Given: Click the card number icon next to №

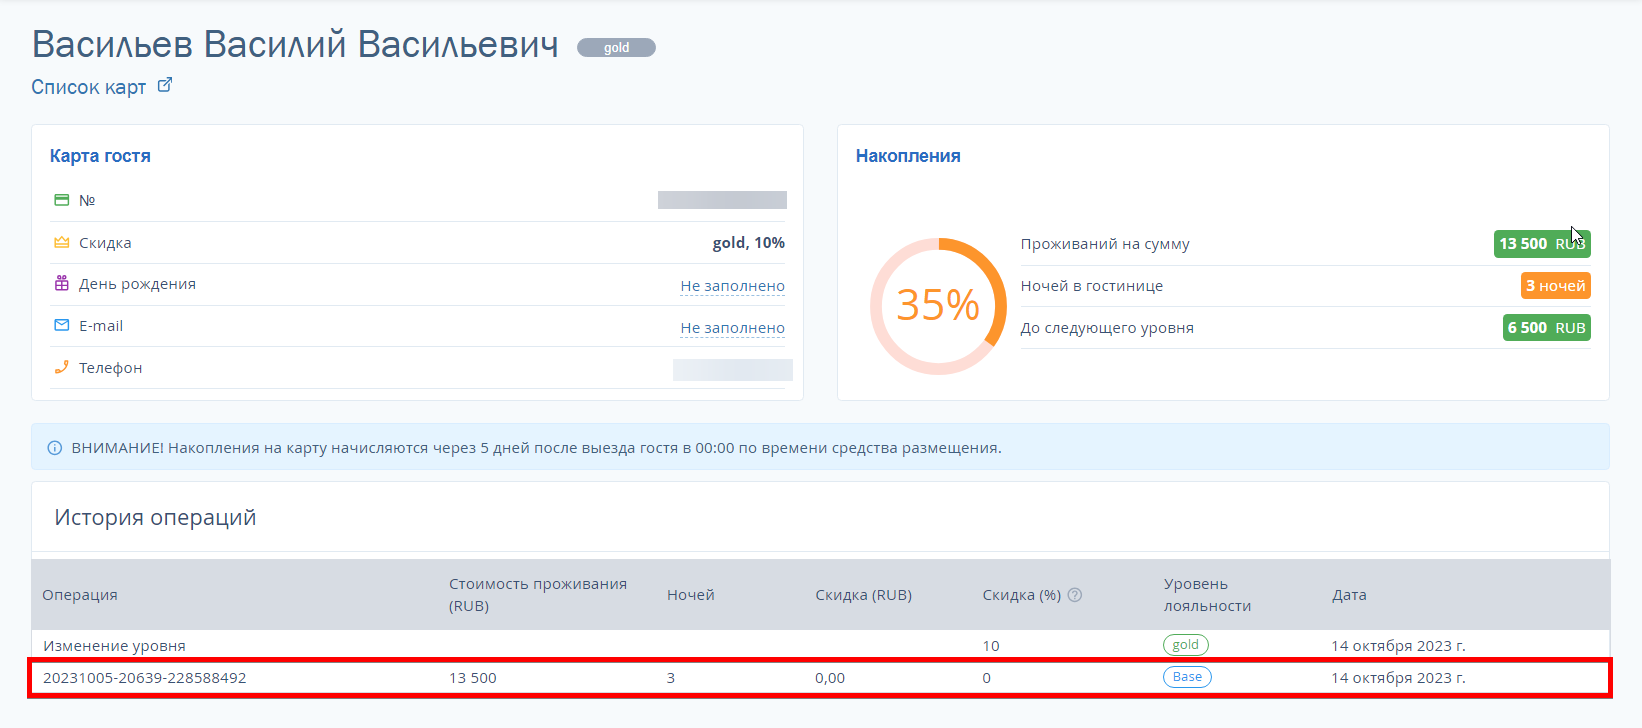Looking at the screenshot, I should pos(62,200).
